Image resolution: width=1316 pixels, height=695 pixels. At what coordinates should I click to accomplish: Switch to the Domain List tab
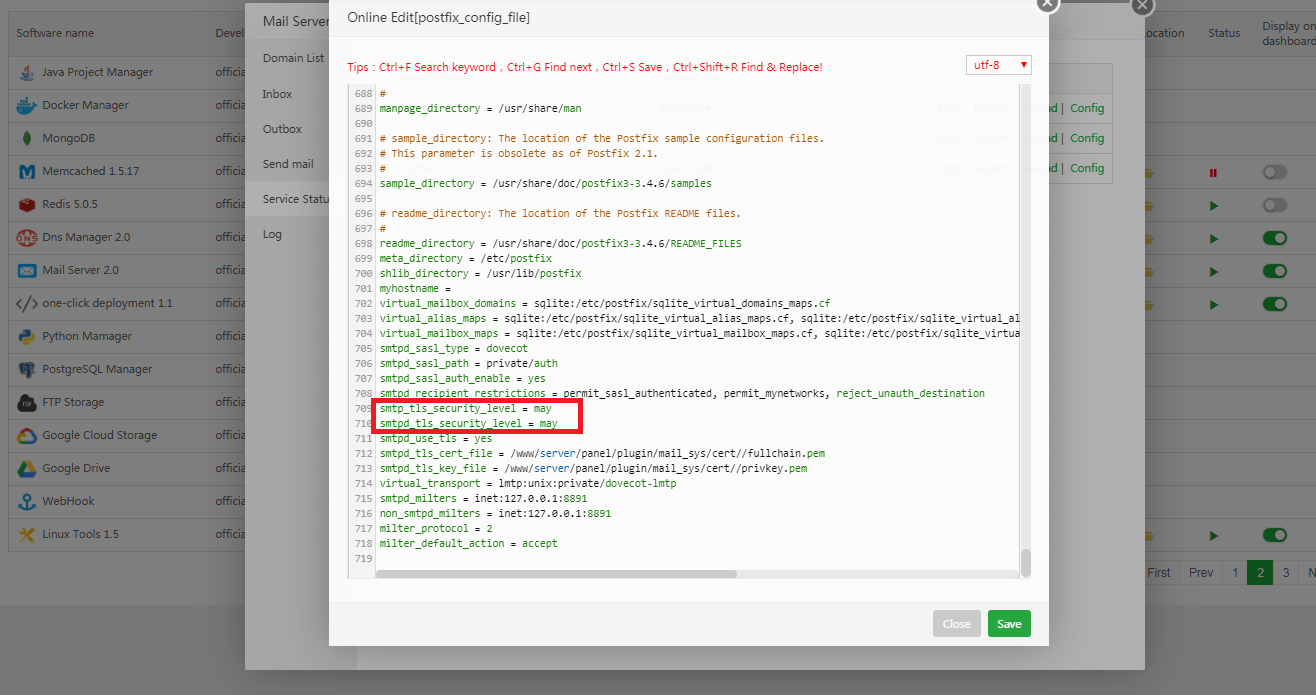click(292, 58)
